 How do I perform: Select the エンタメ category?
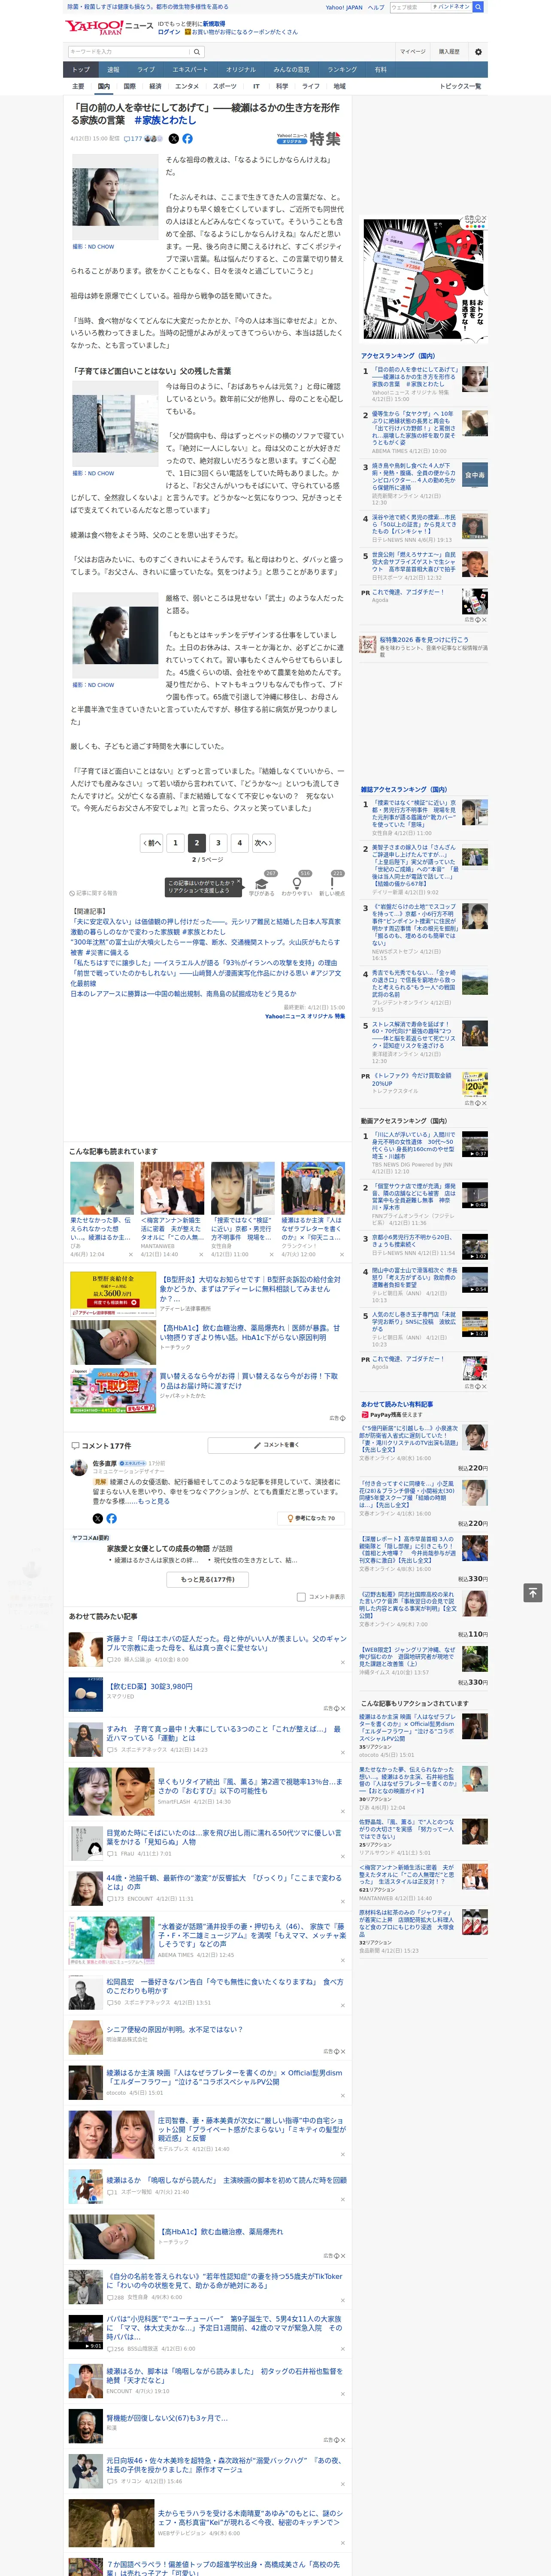(187, 86)
